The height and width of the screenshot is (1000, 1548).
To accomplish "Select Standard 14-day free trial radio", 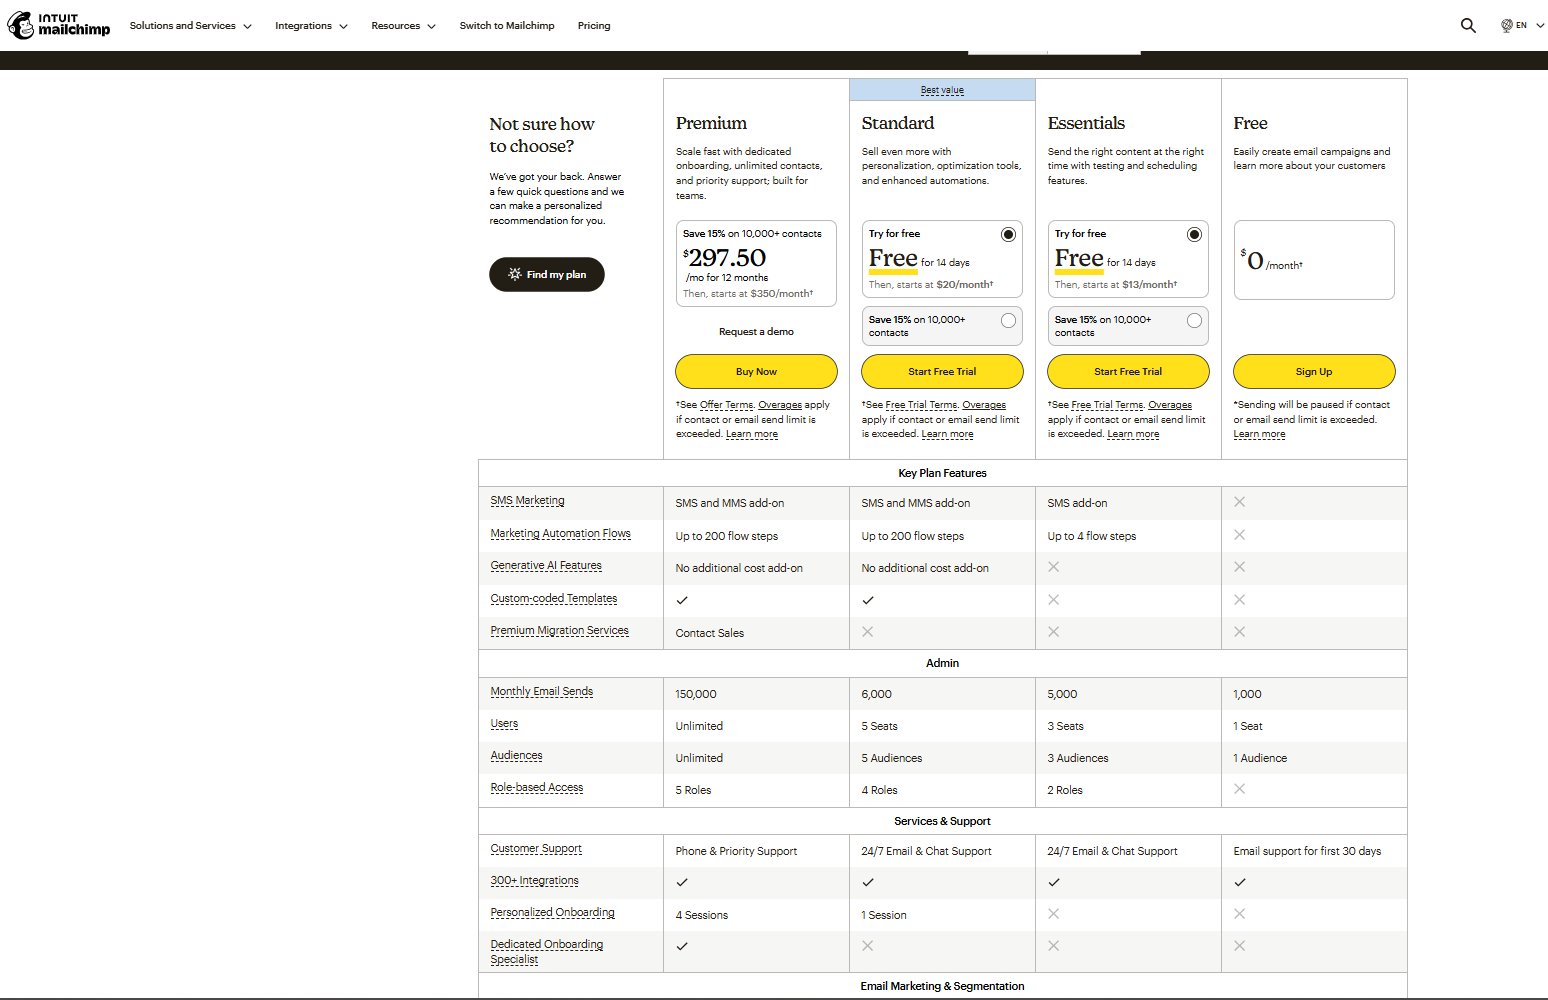I will (x=1008, y=234).
